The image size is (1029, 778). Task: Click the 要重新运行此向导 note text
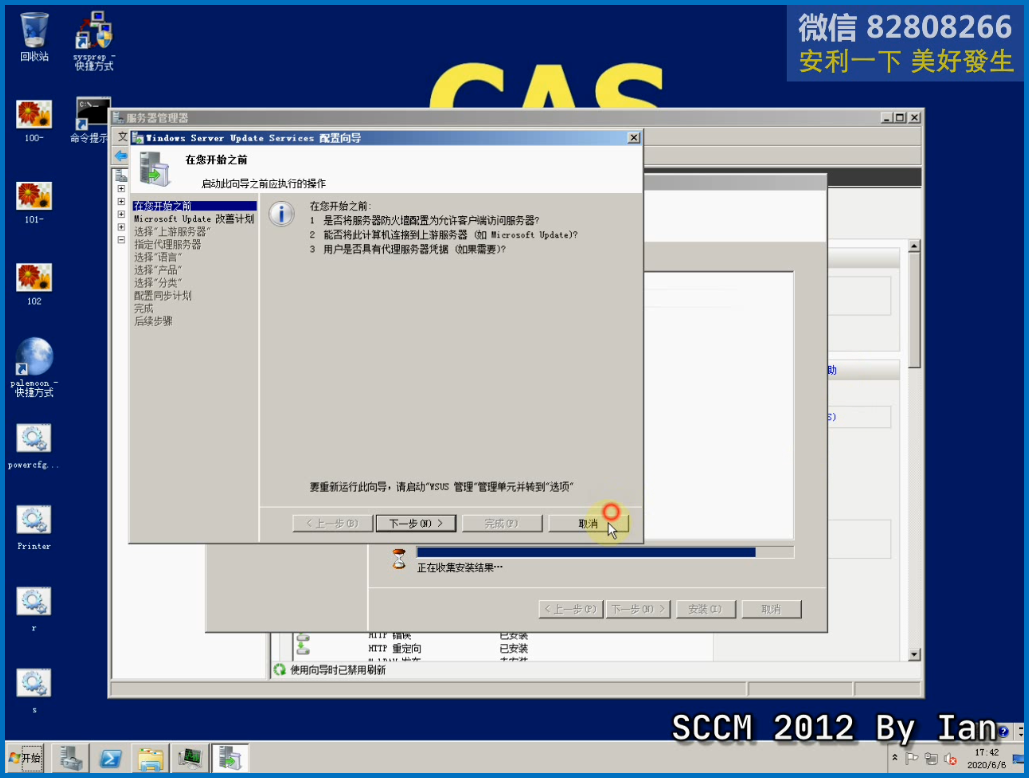(442, 487)
